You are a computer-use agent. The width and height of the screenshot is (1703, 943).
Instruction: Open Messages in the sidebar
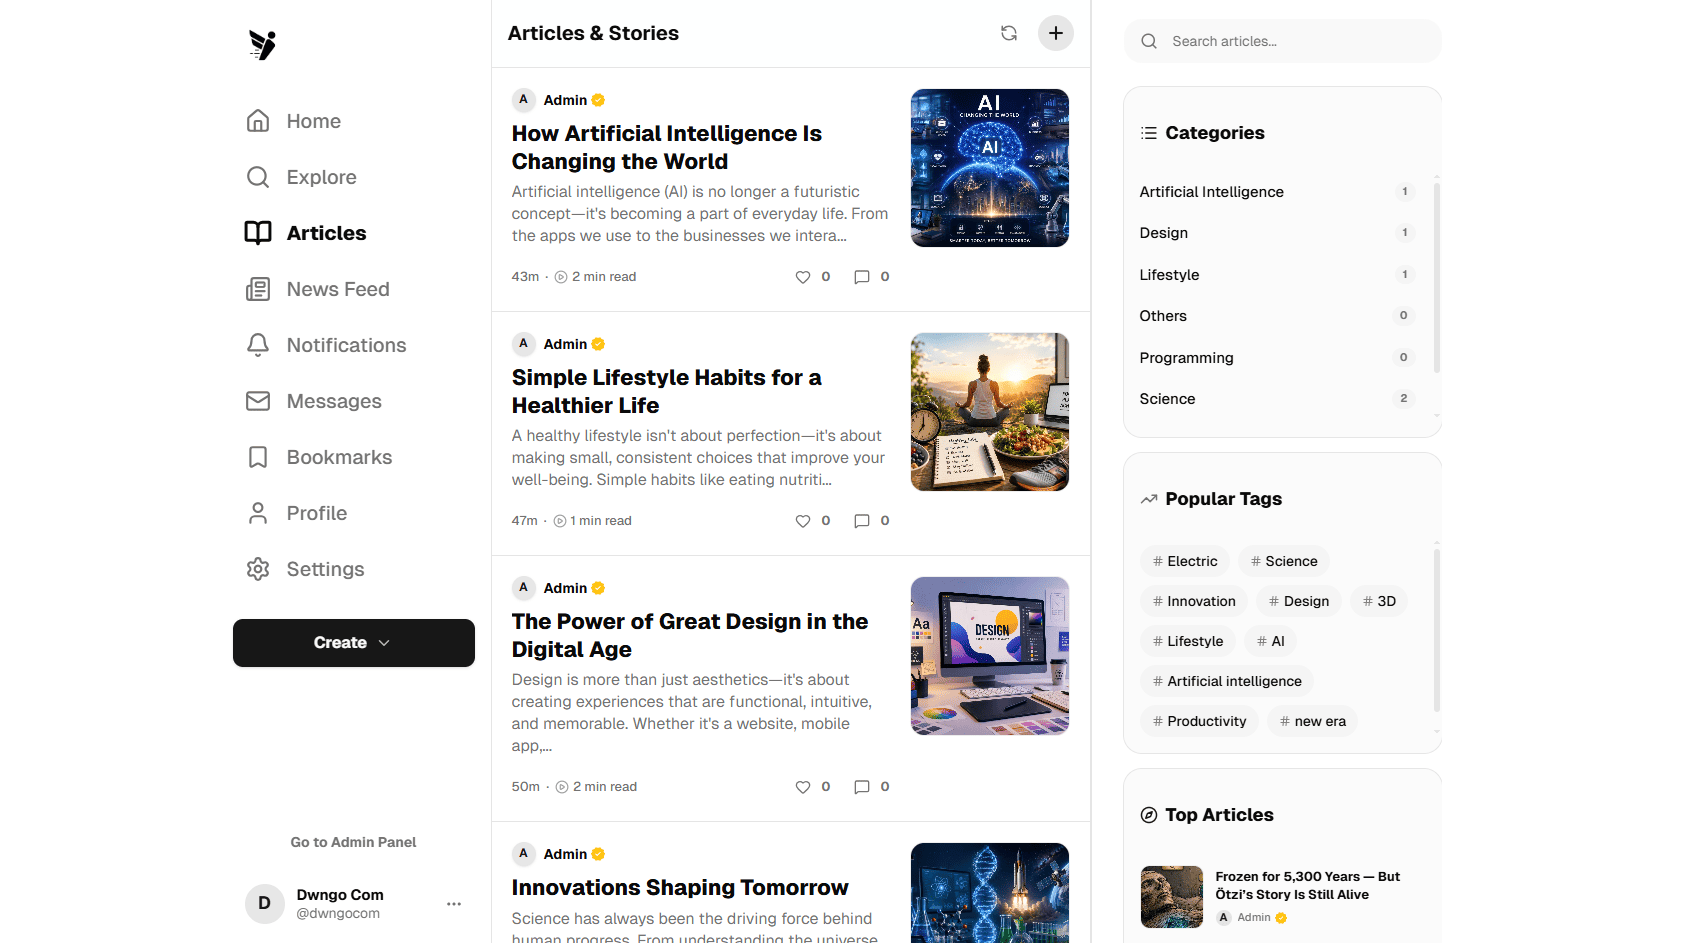point(314,401)
